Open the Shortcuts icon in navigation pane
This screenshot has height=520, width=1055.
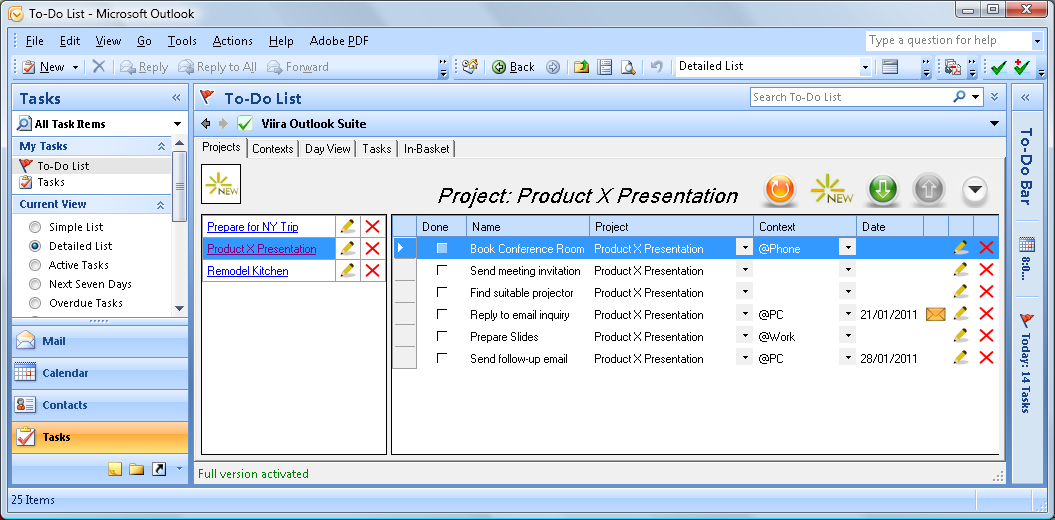159,469
